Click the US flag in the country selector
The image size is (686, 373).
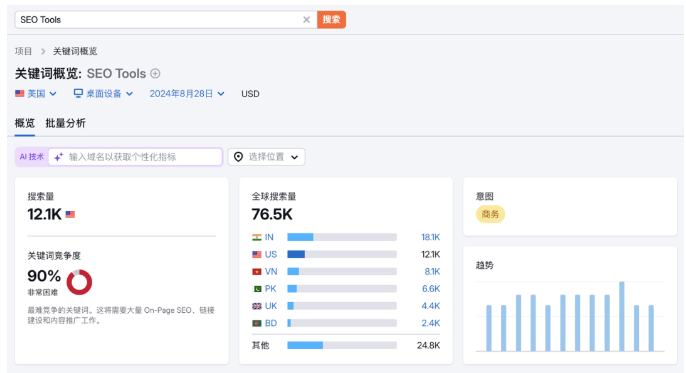19,94
